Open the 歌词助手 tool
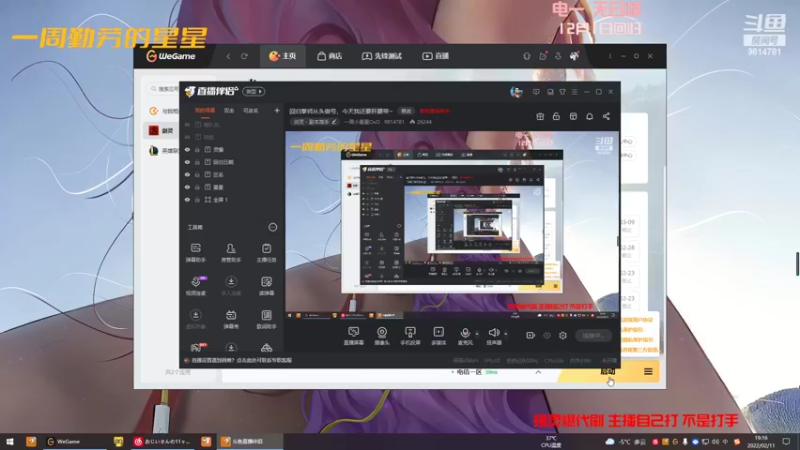This screenshot has width=800, height=450. [x=266, y=319]
